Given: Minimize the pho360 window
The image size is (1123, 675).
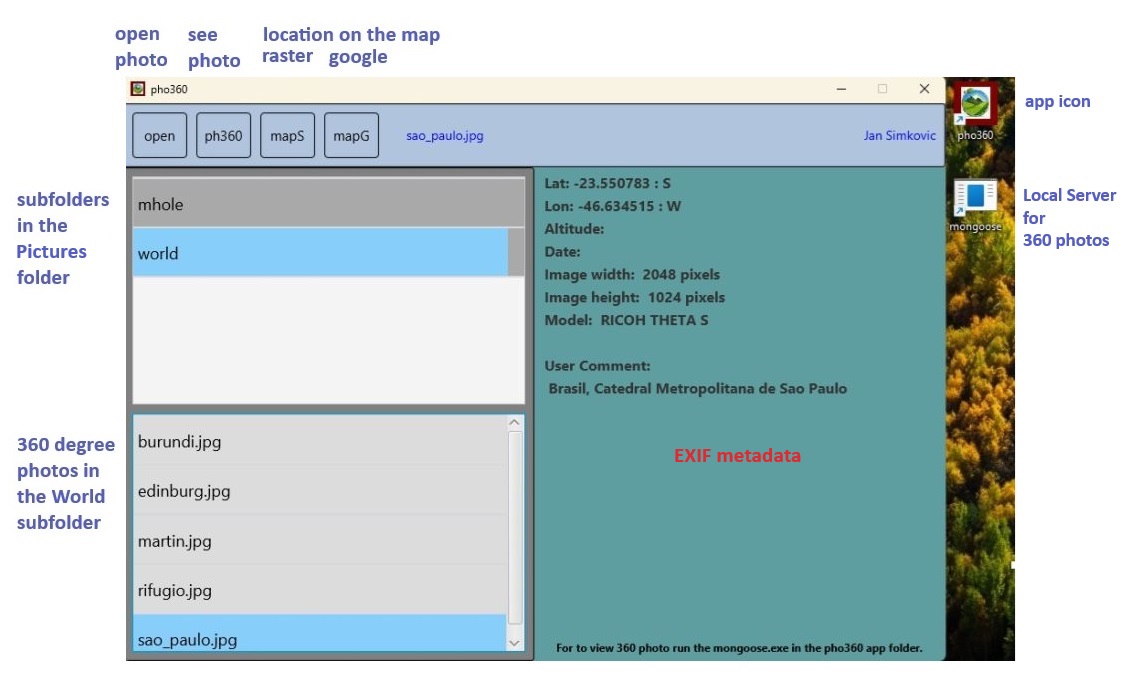Looking at the screenshot, I should pos(842,89).
